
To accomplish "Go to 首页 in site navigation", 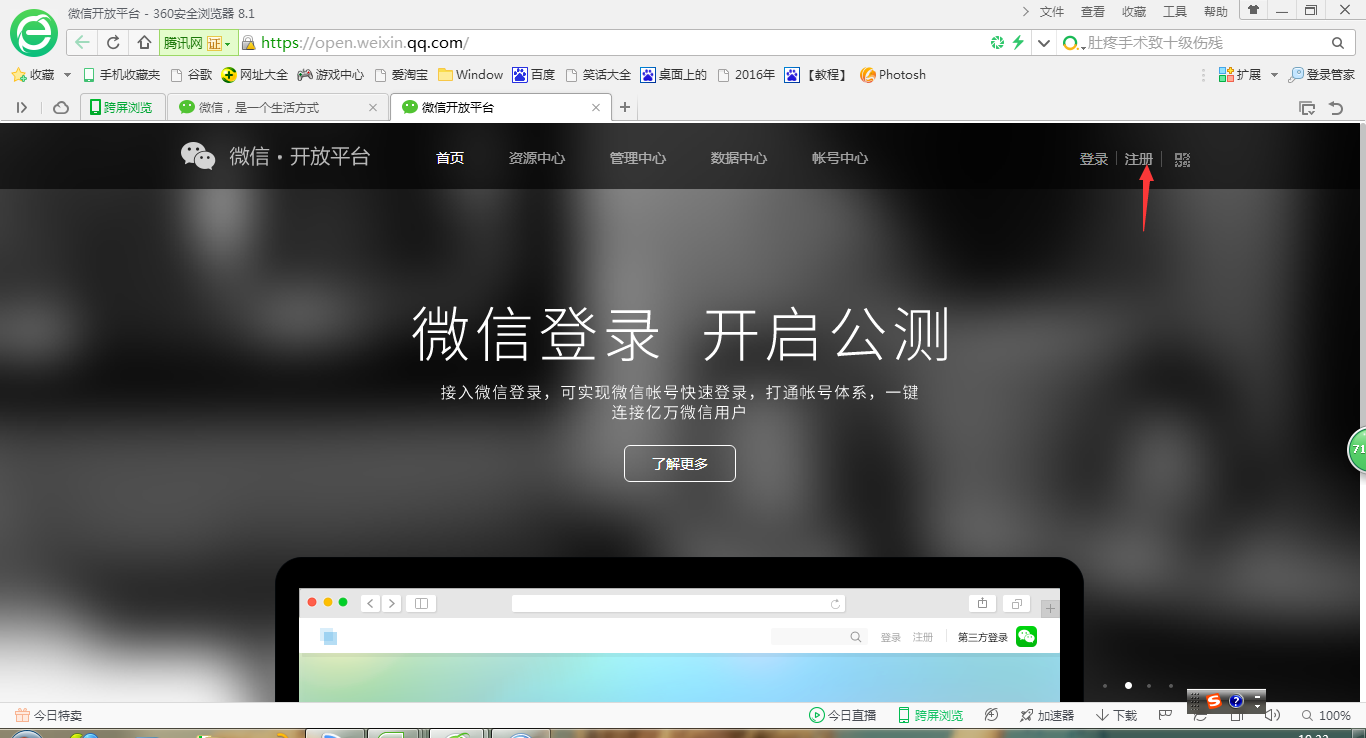I will pos(450,158).
